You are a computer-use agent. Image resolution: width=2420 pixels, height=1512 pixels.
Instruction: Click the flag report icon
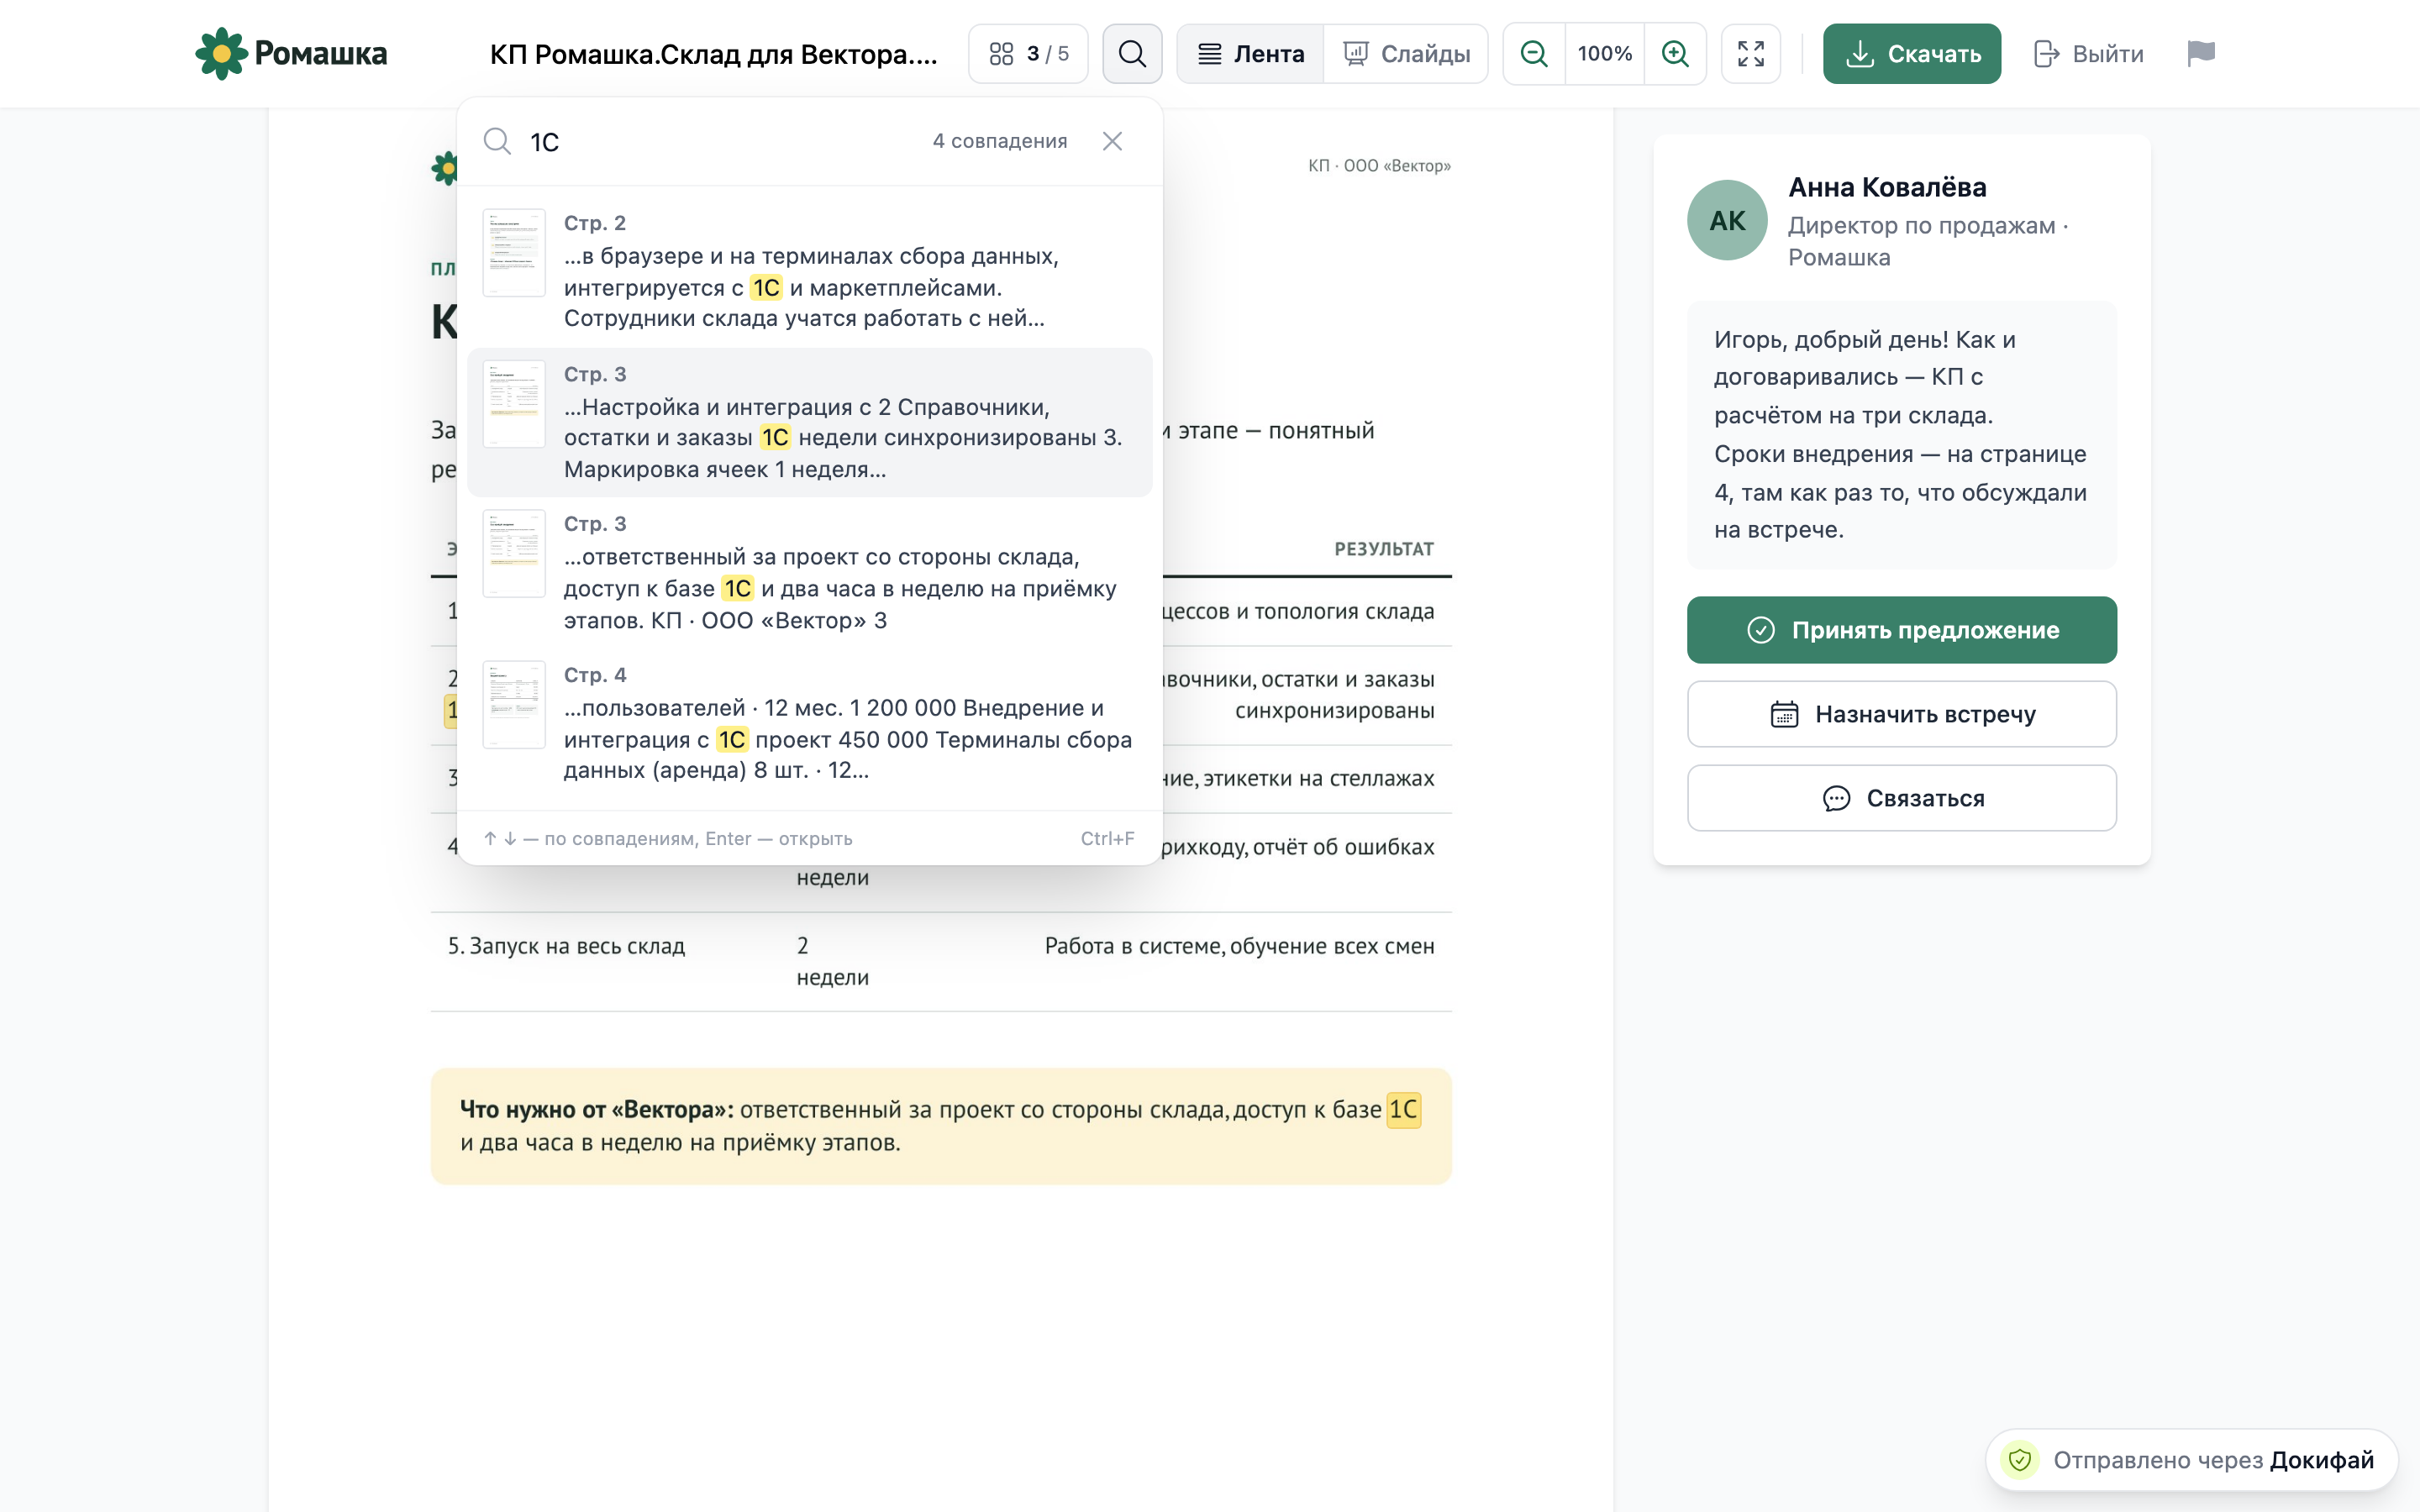click(x=2201, y=54)
